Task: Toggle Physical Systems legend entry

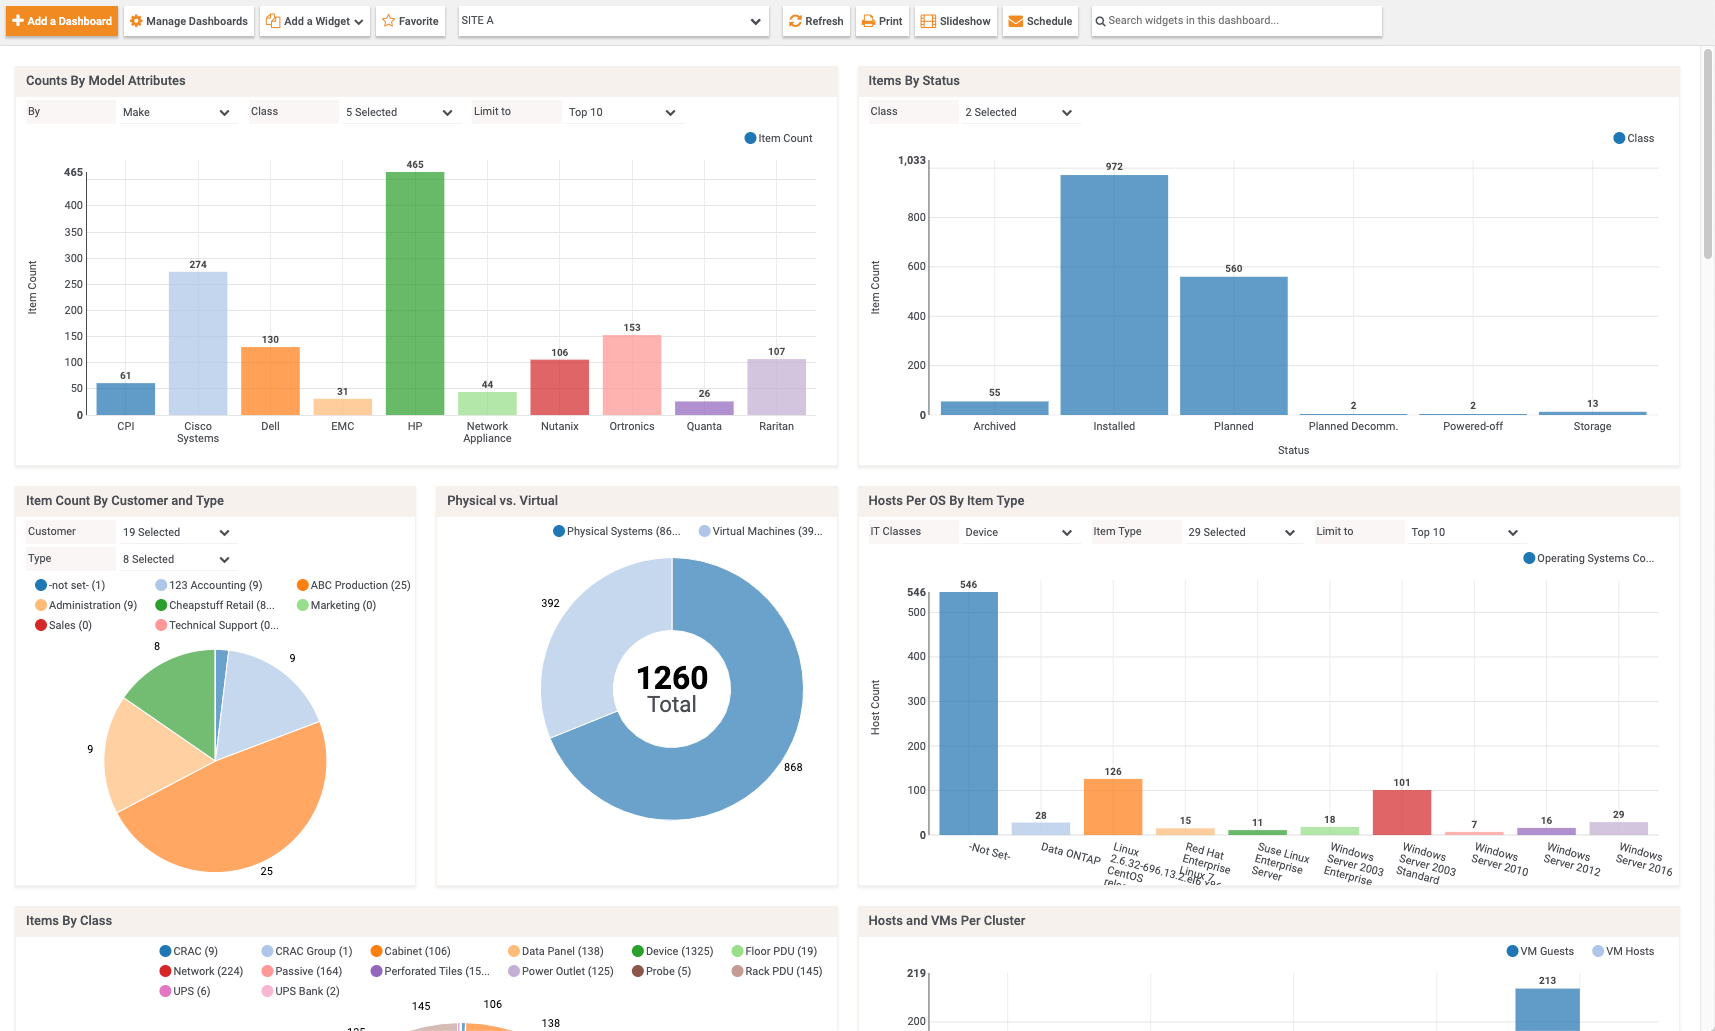Action: (x=617, y=532)
